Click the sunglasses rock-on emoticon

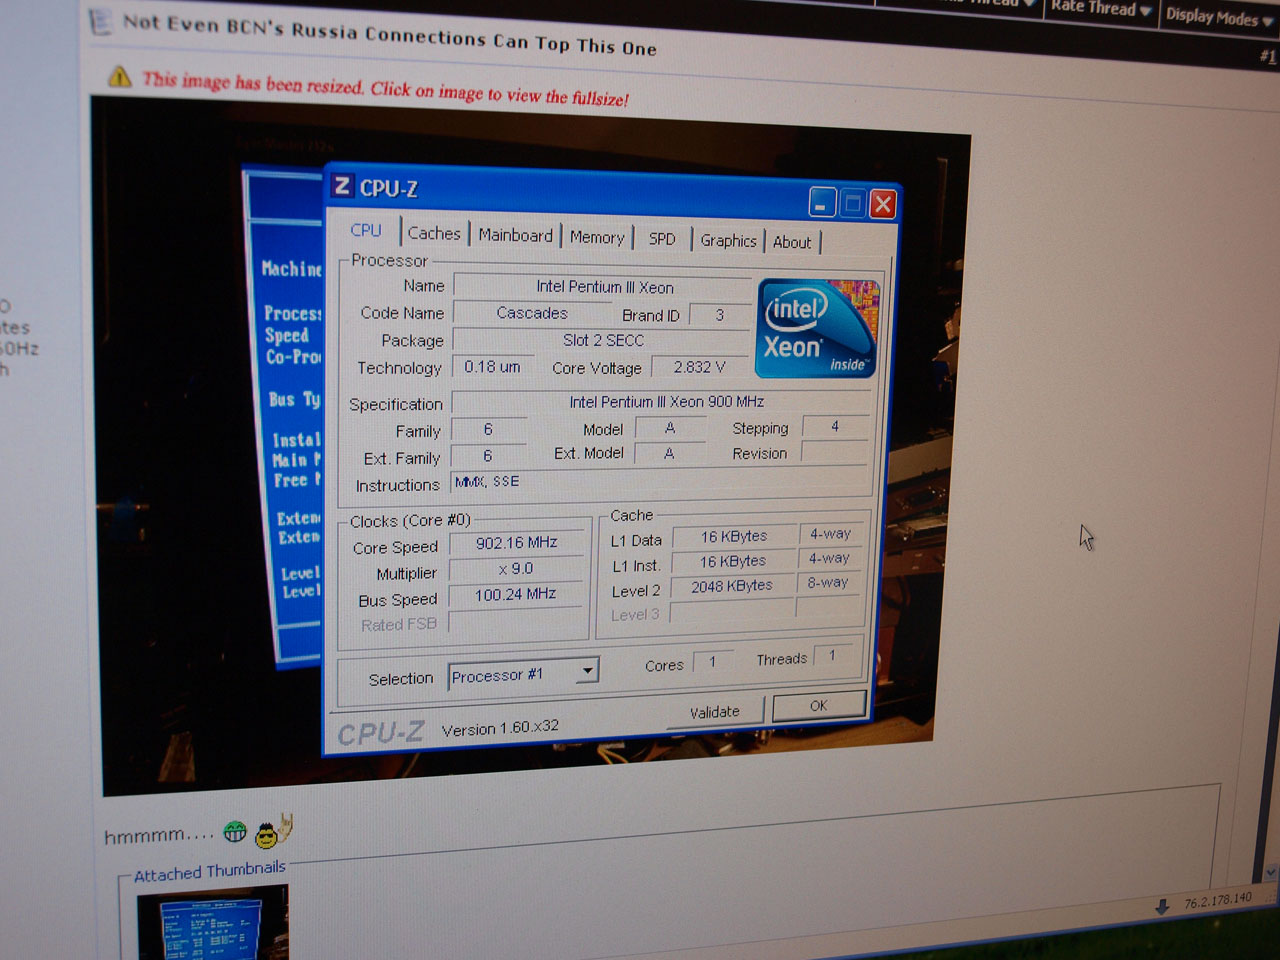pos(272,831)
